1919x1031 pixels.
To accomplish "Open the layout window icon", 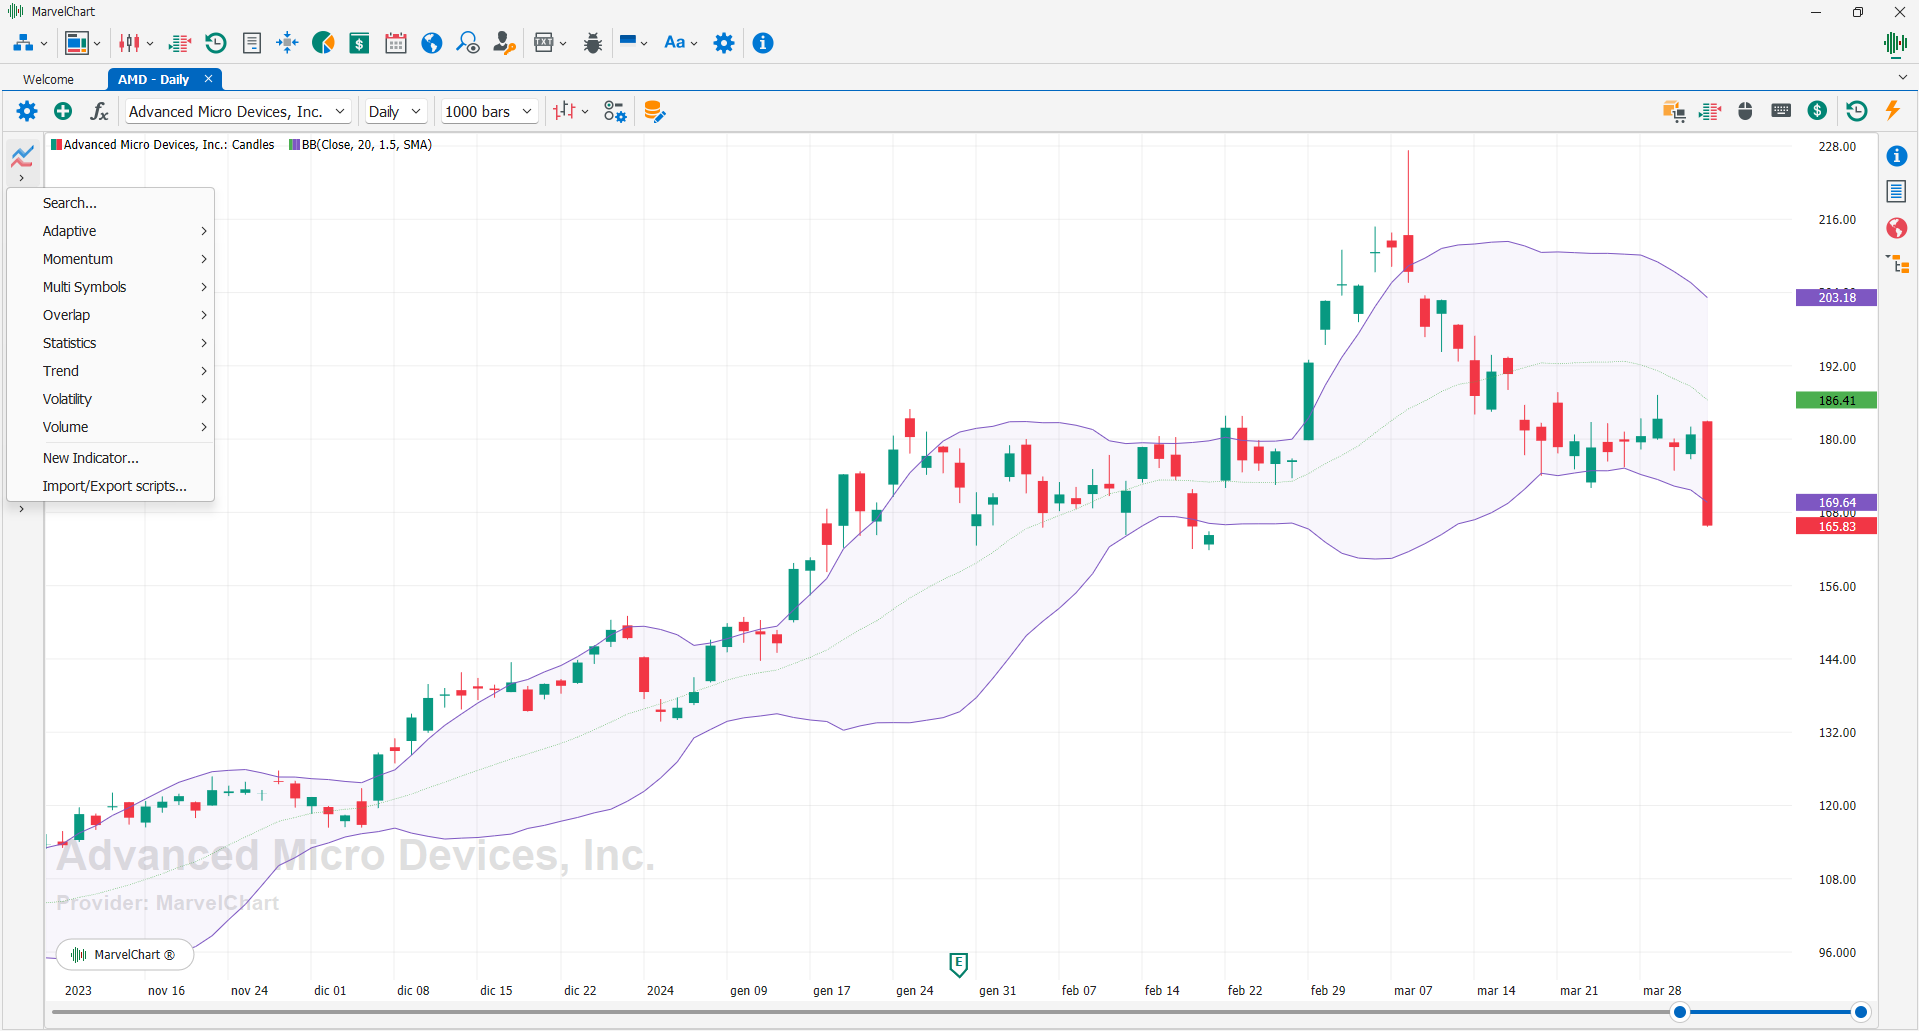I will pyautogui.click(x=77, y=43).
